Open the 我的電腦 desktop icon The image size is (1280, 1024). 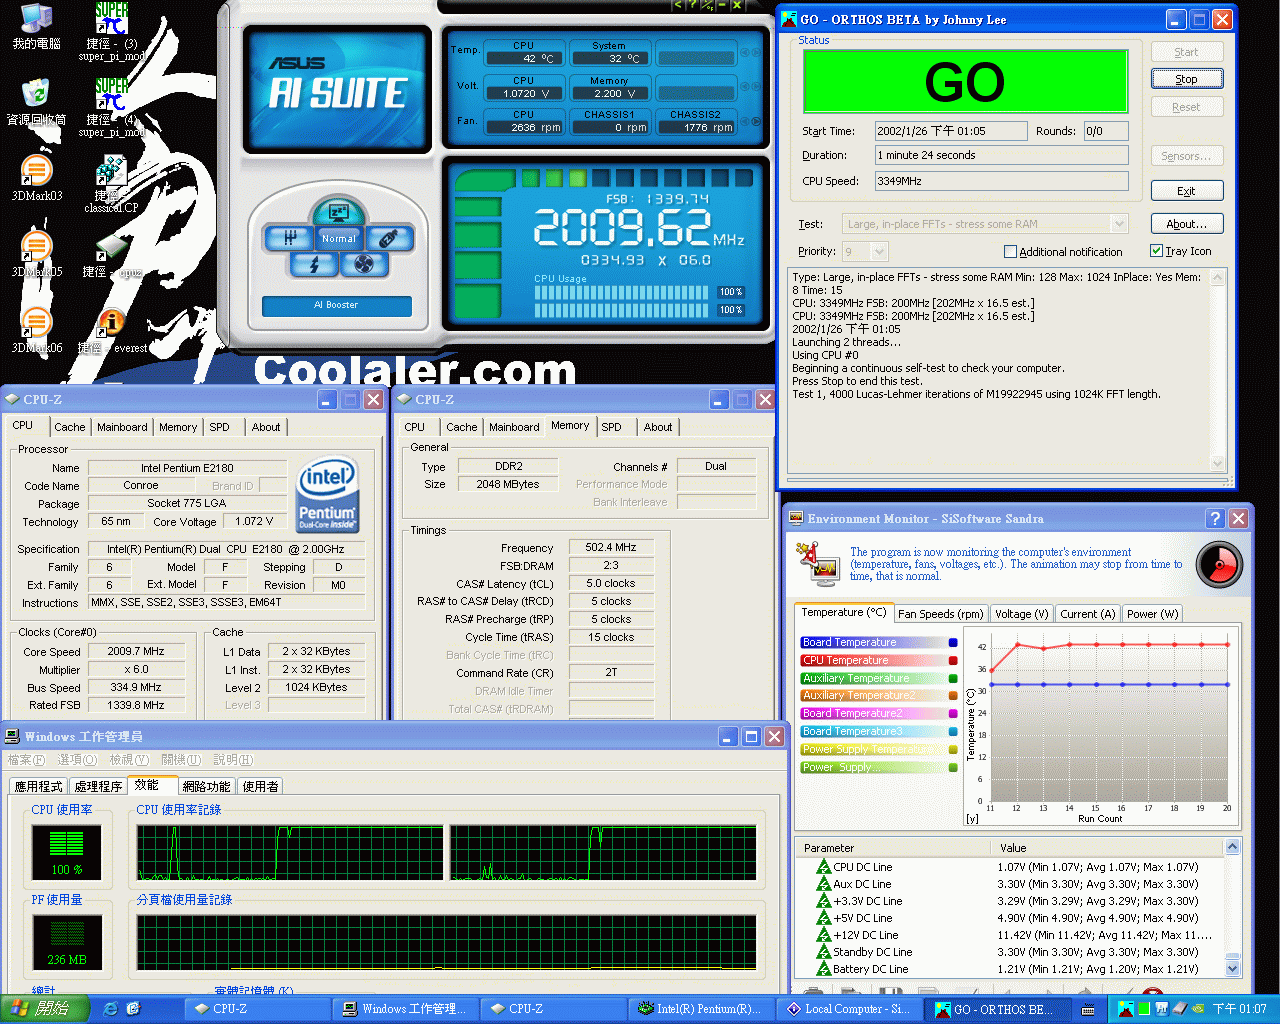[x=37, y=19]
